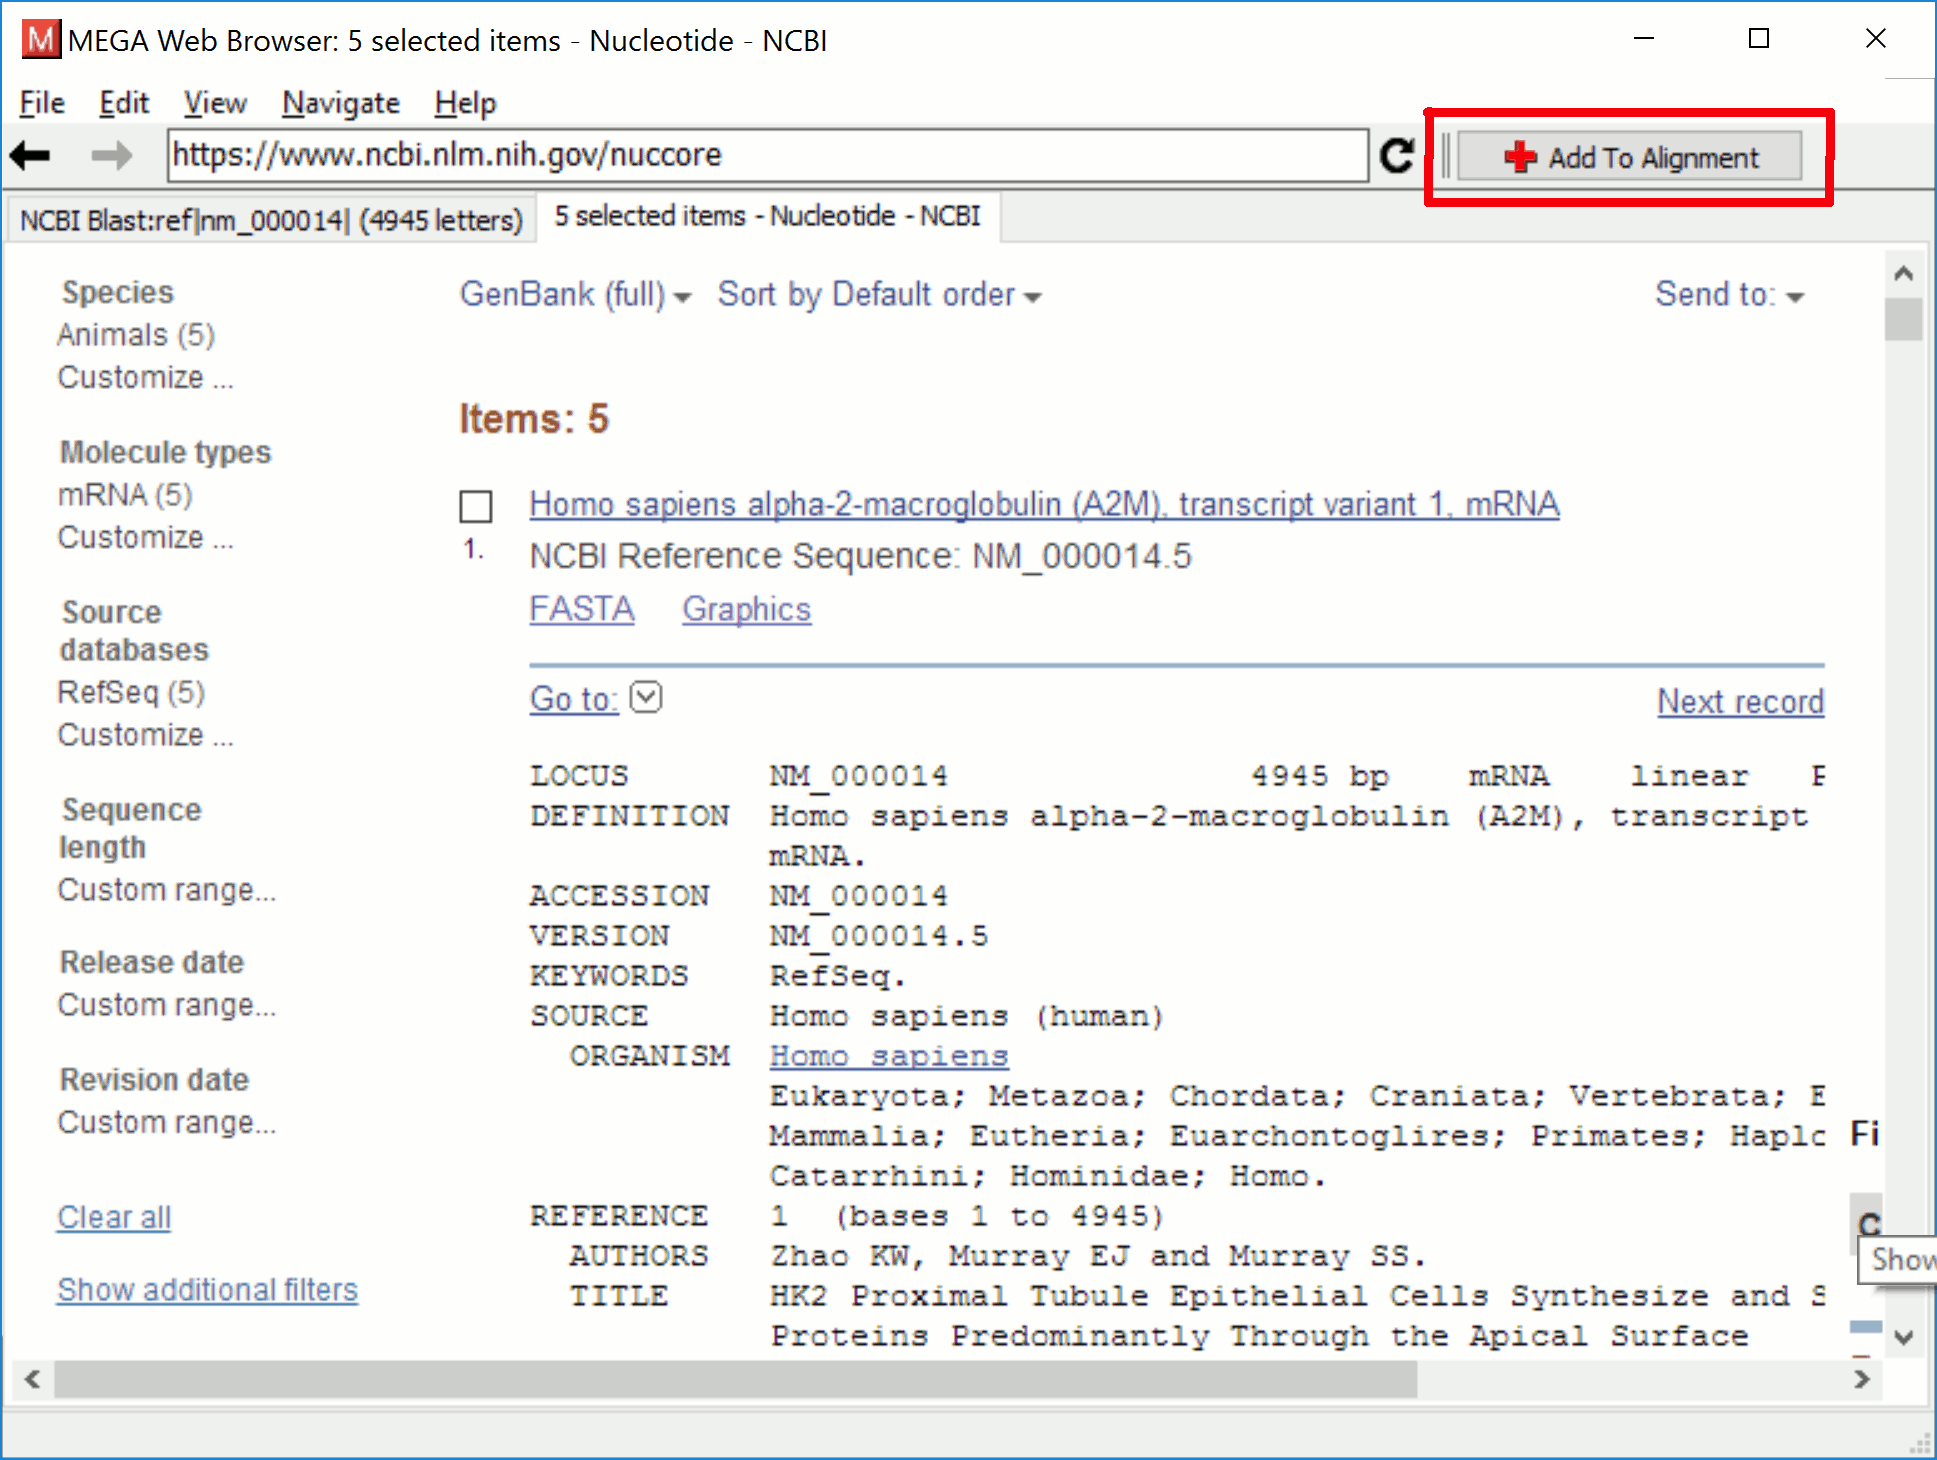Screen dimensions: 1937x1460
Task: Maximize the MEGA Web Browser window
Action: coord(1759,39)
